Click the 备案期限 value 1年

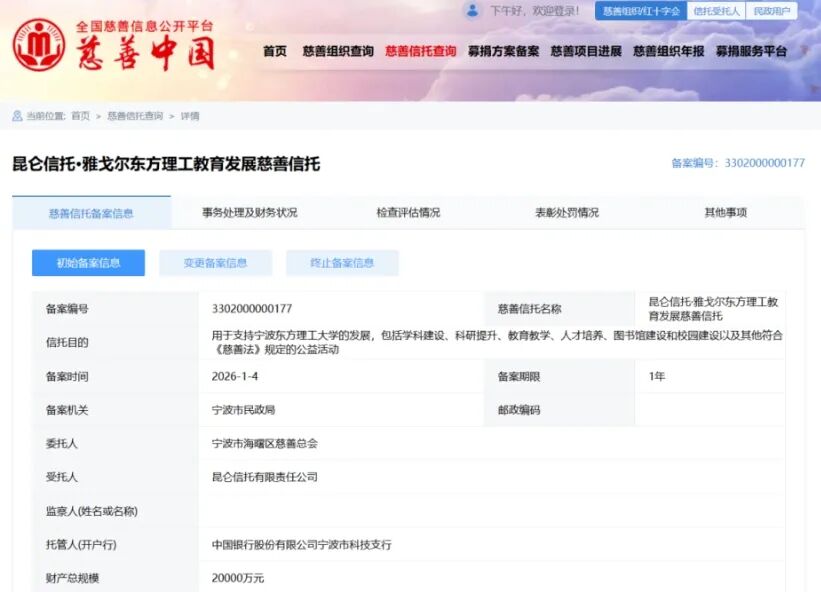pos(657,376)
